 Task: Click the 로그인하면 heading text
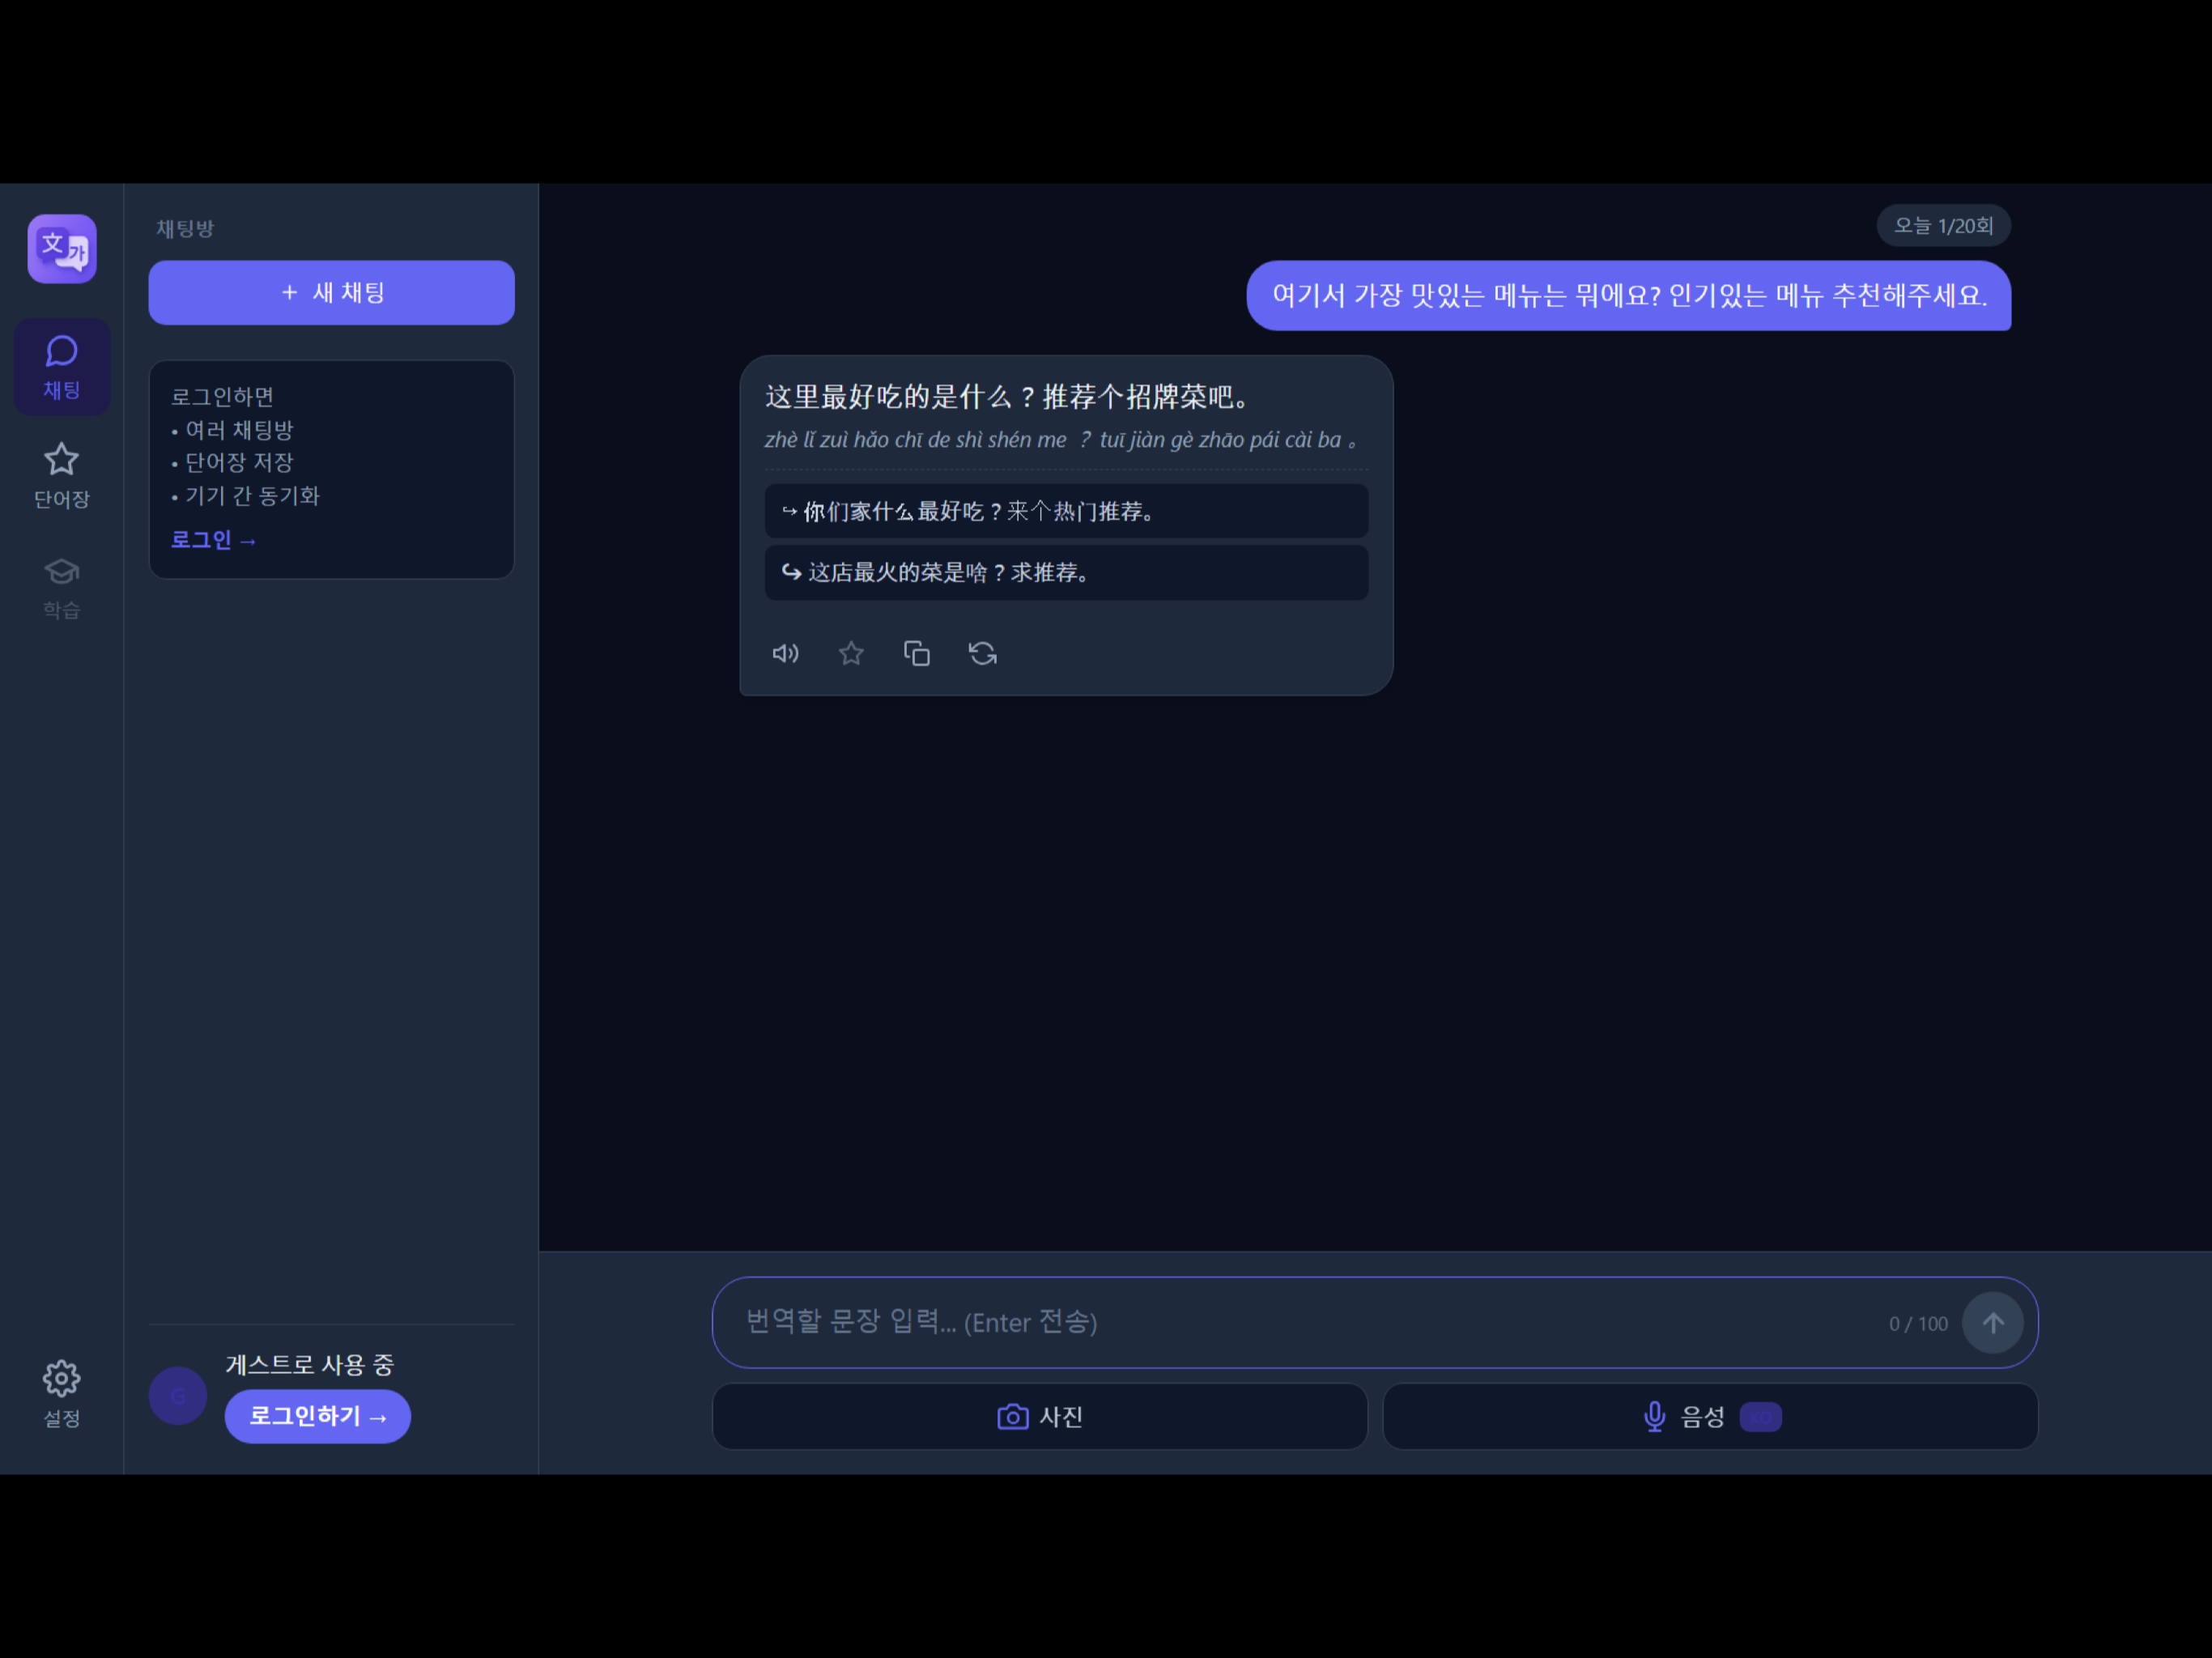point(223,397)
